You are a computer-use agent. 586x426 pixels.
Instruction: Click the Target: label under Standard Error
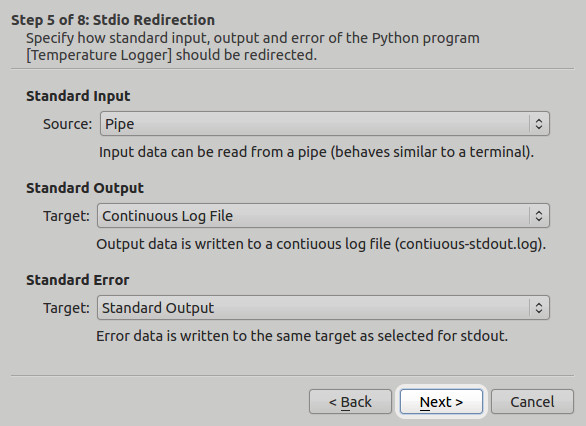pyautogui.click(x=66, y=308)
